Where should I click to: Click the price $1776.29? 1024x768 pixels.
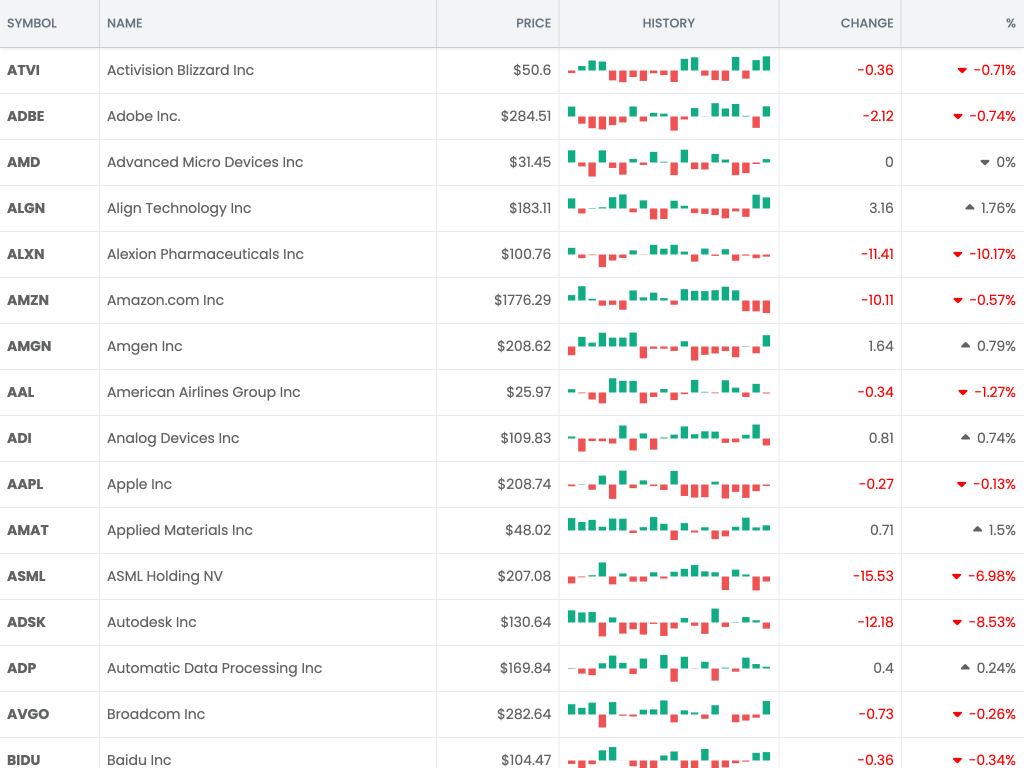pyautogui.click(x=522, y=300)
